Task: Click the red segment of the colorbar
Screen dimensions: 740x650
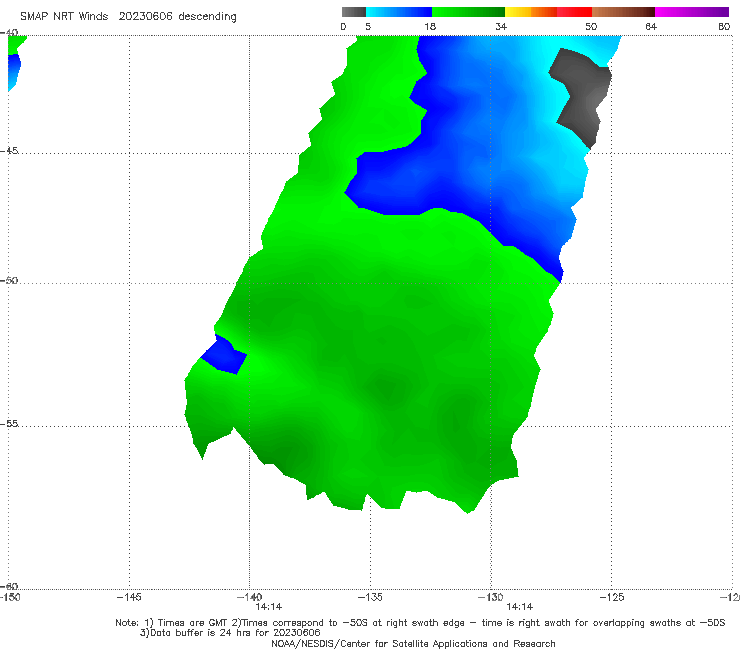Action: click(574, 12)
